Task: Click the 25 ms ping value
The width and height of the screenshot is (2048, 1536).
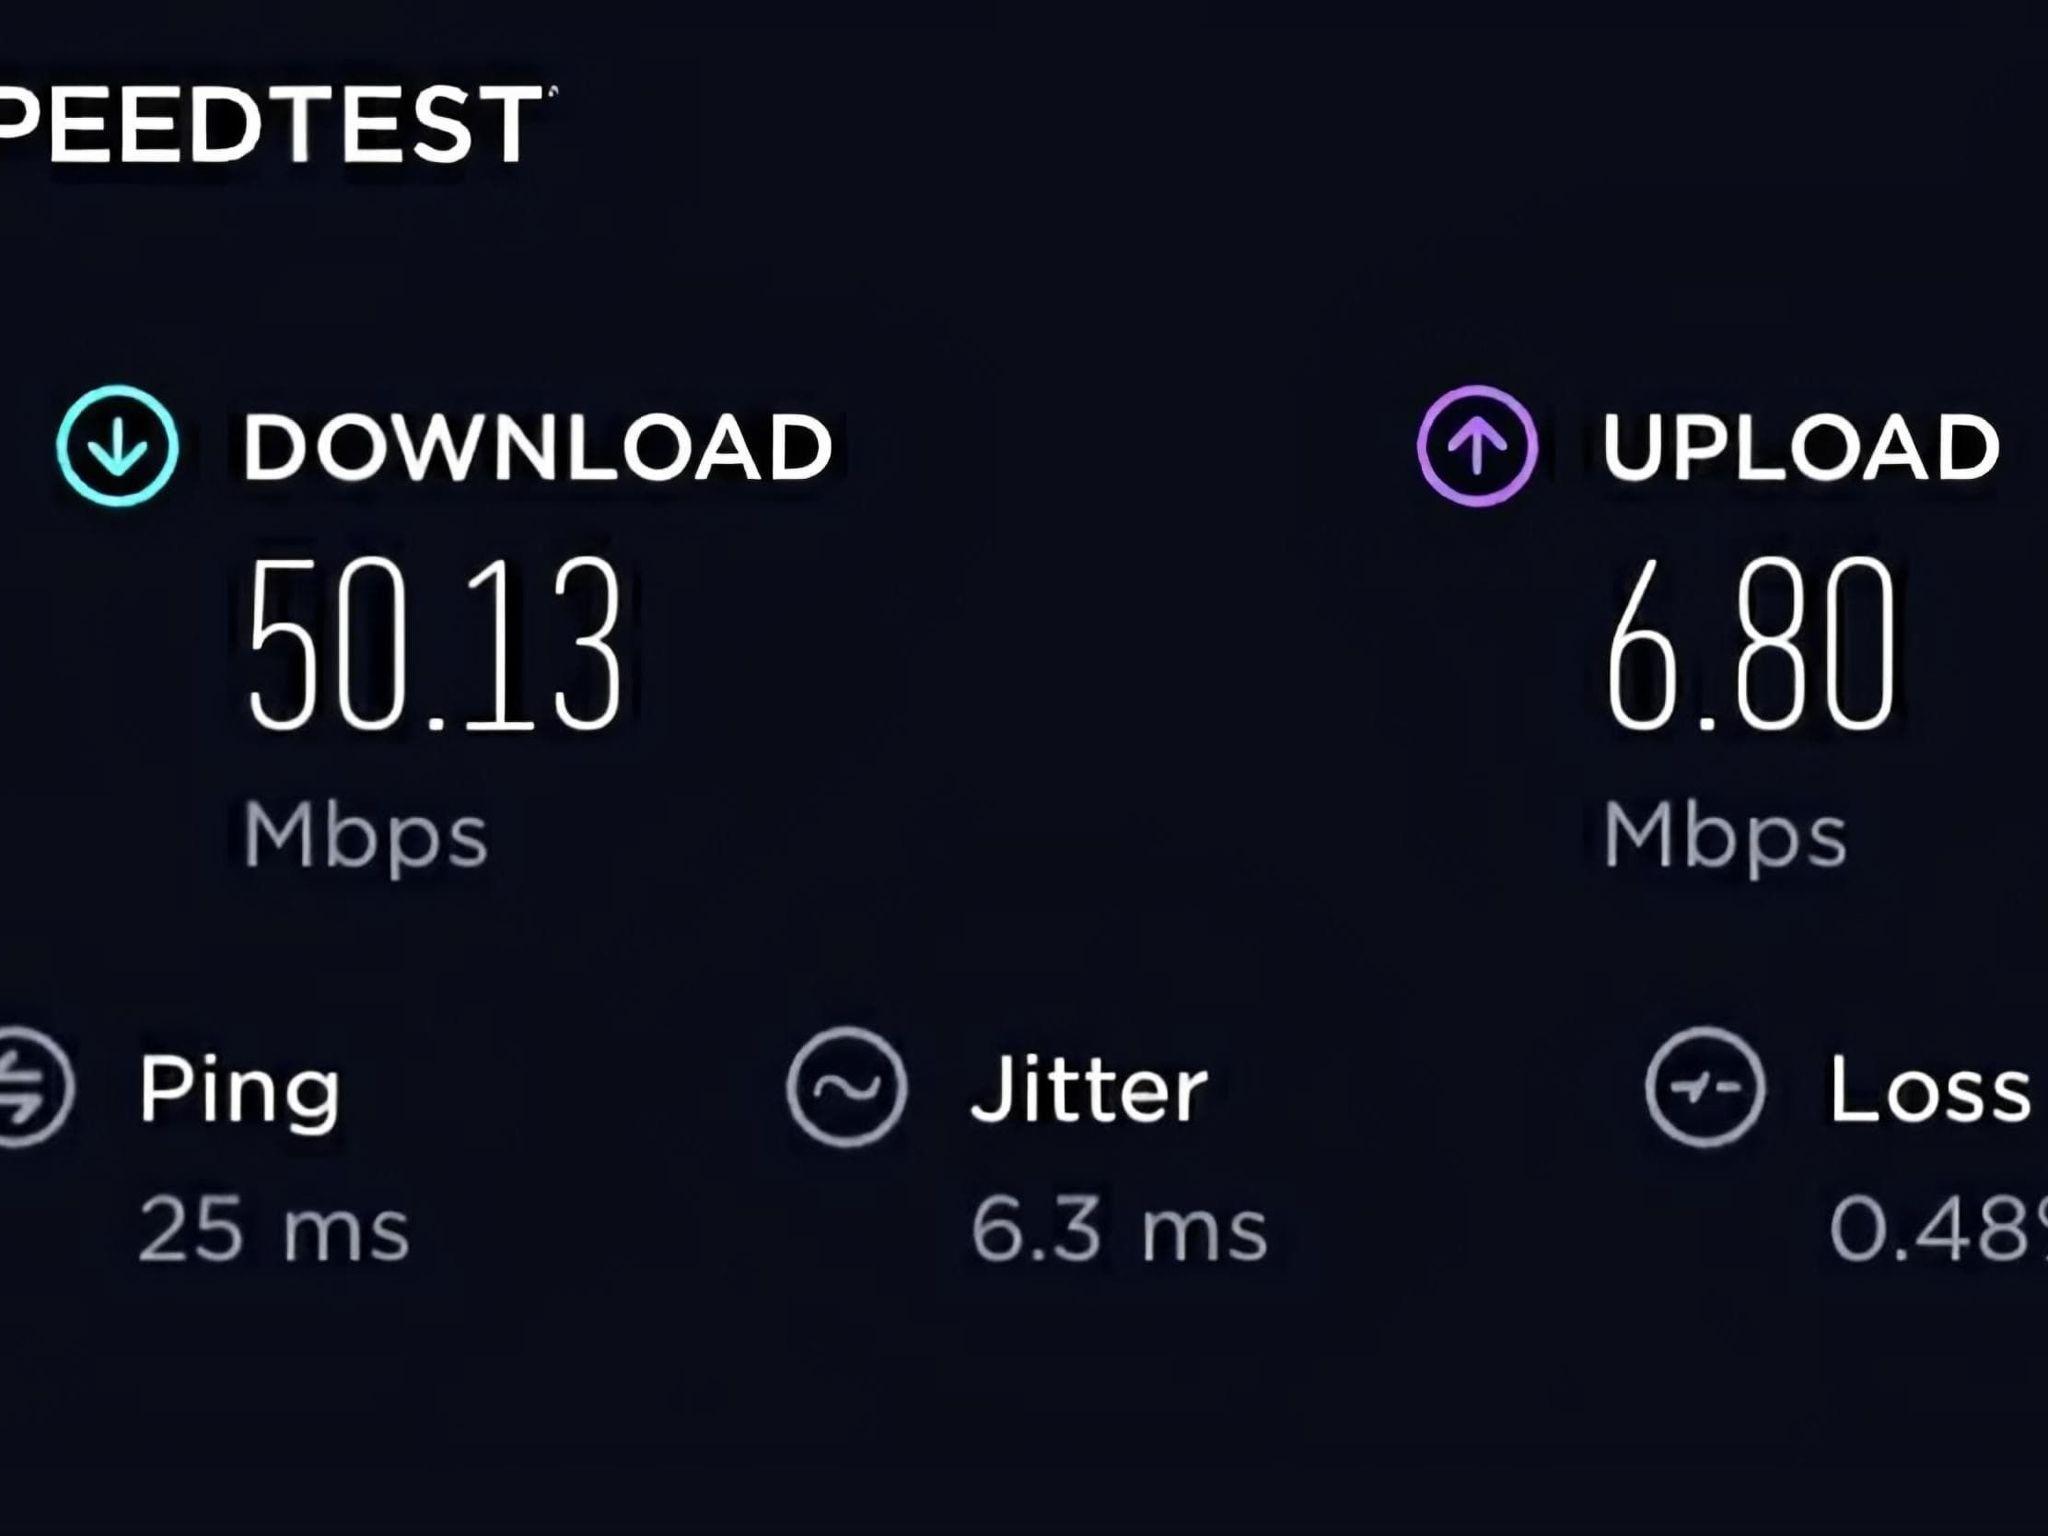Action: 274,1229
